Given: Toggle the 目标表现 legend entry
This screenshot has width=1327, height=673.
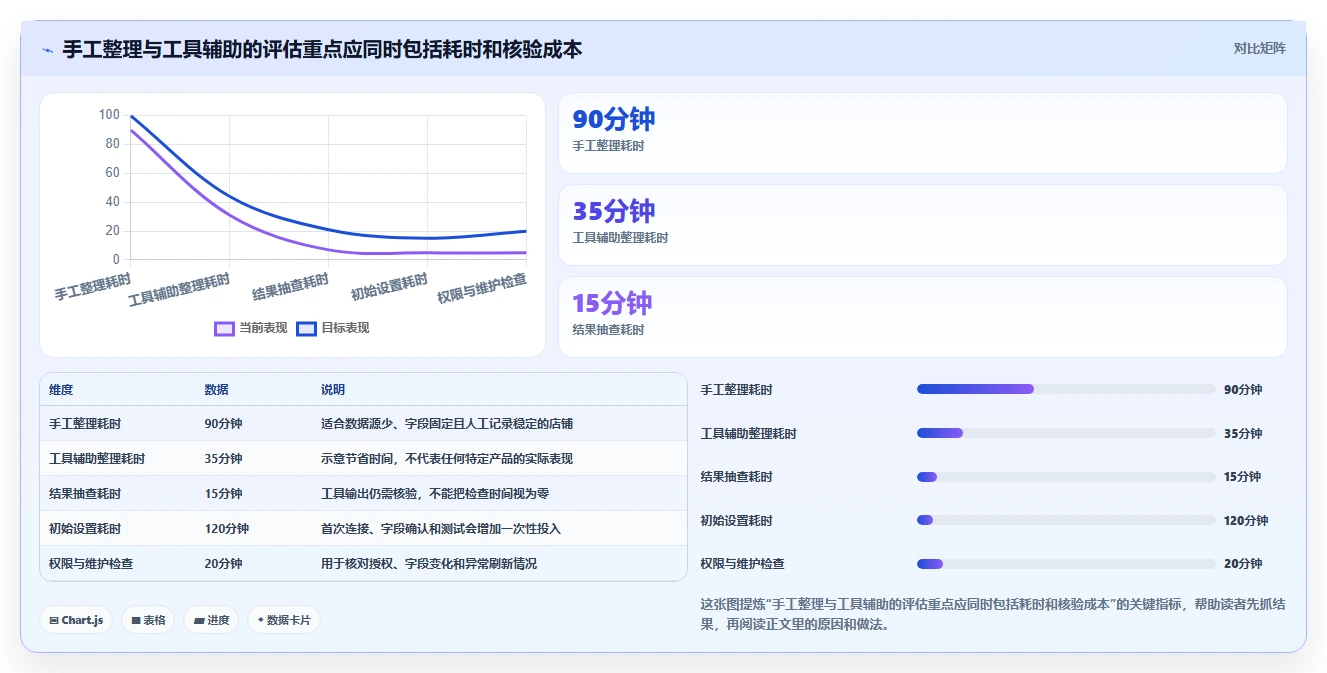Looking at the screenshot, I should pyautogui.click(x=333, y=328).
